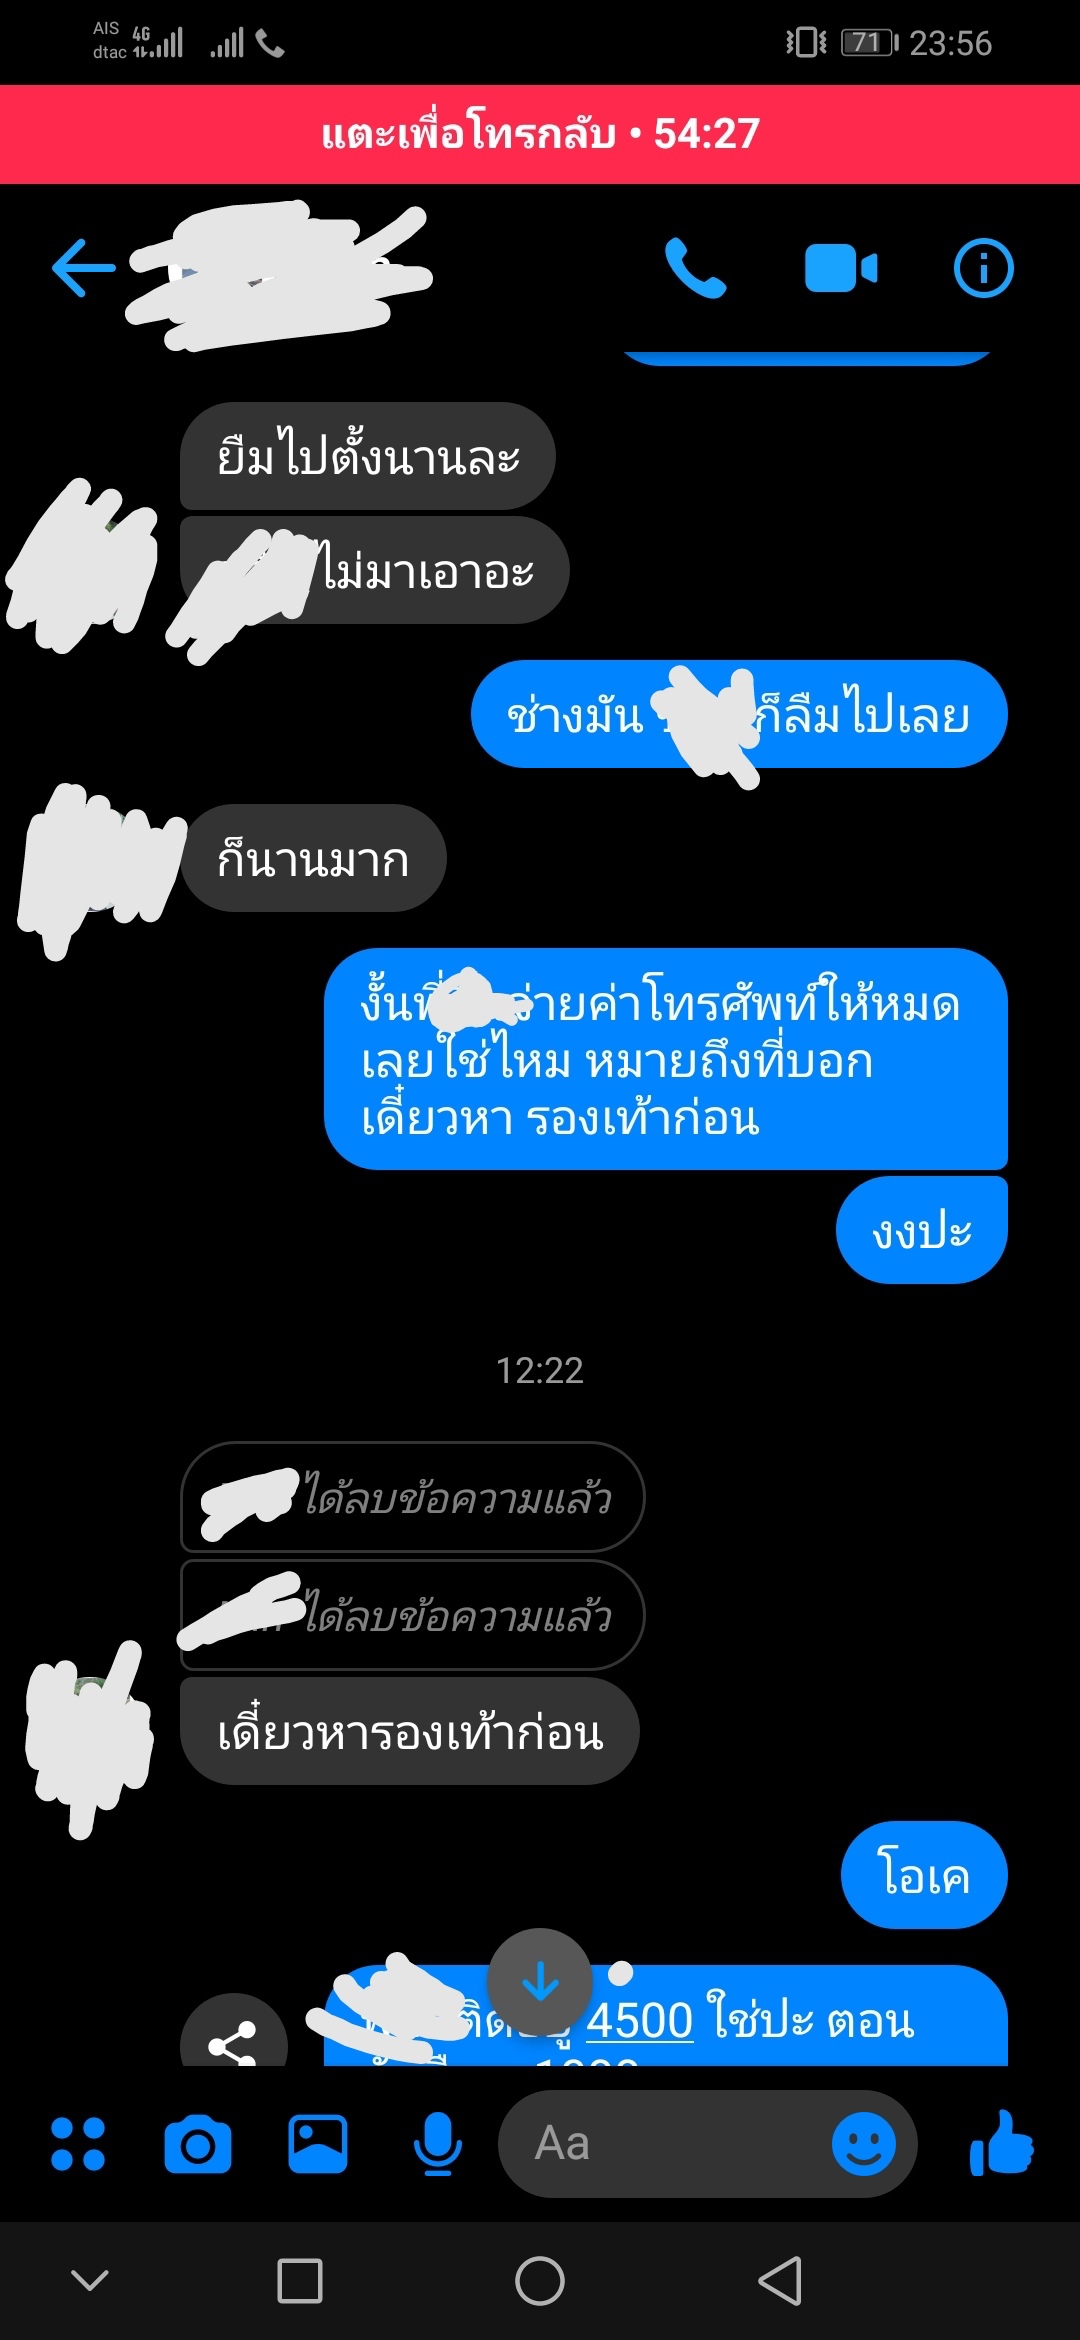
Task: Tap the blue message bubble reading โอเค
Action: click(x=924, y=1875)
